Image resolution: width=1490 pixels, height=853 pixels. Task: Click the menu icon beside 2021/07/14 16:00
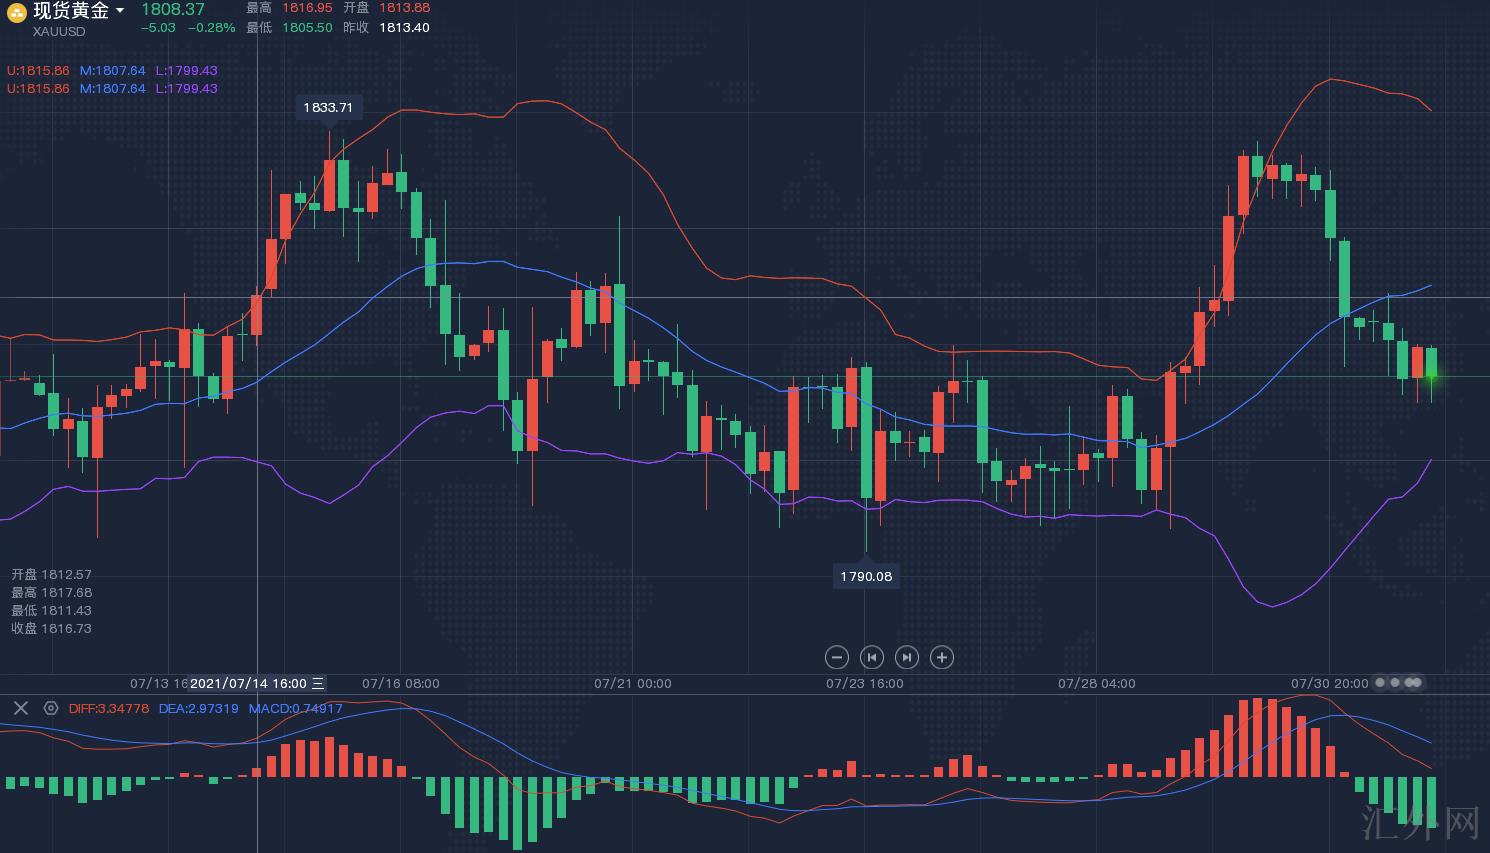coord(318,684)
